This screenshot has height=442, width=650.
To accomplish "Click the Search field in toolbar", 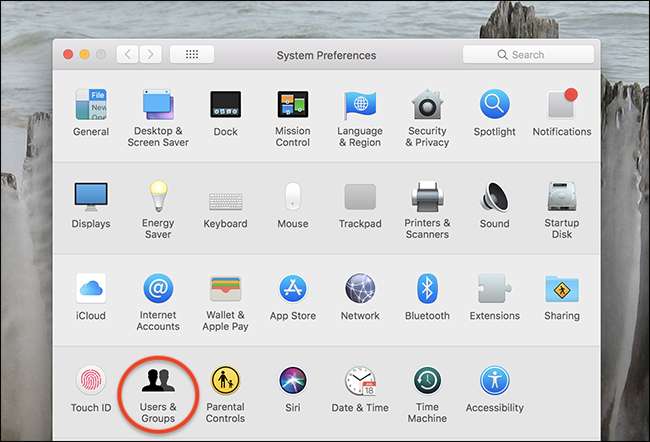I will [528, 55].
